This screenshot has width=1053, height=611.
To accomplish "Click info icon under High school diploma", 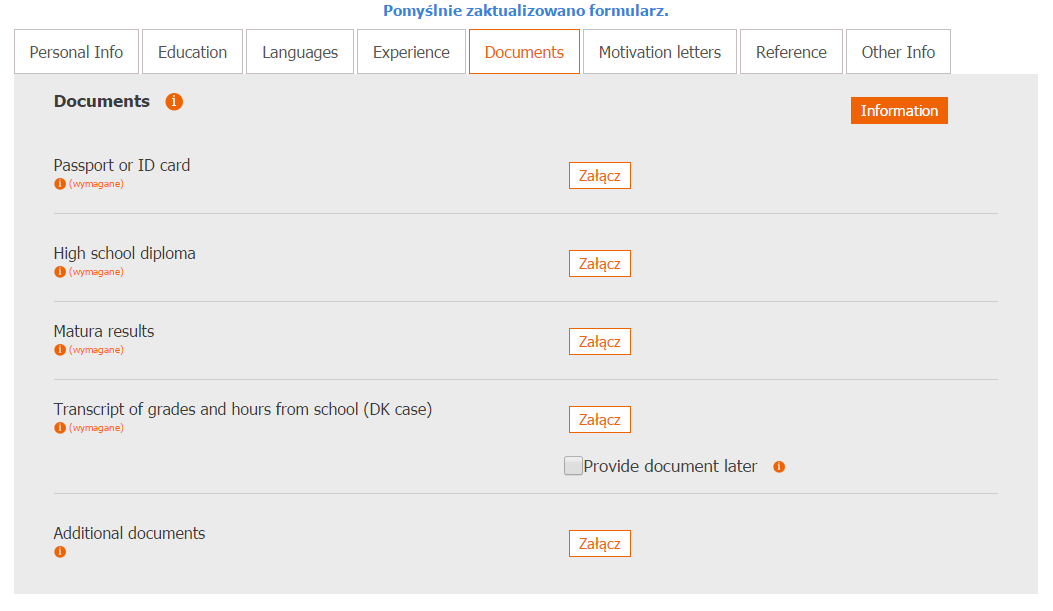I will point(60,272).
